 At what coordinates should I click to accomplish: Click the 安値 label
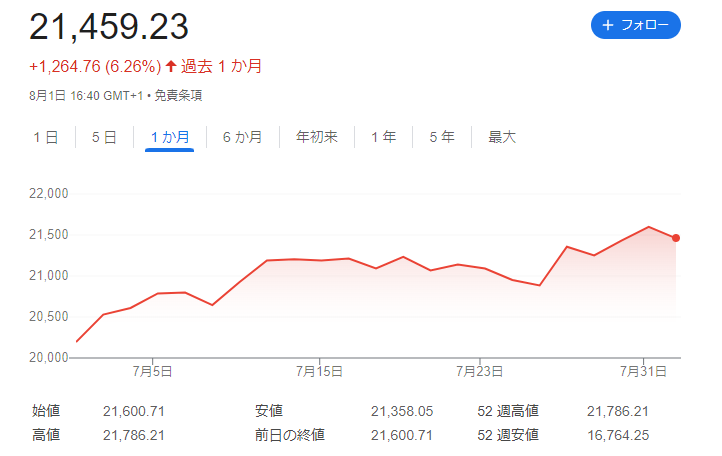(x=269, y=411)
